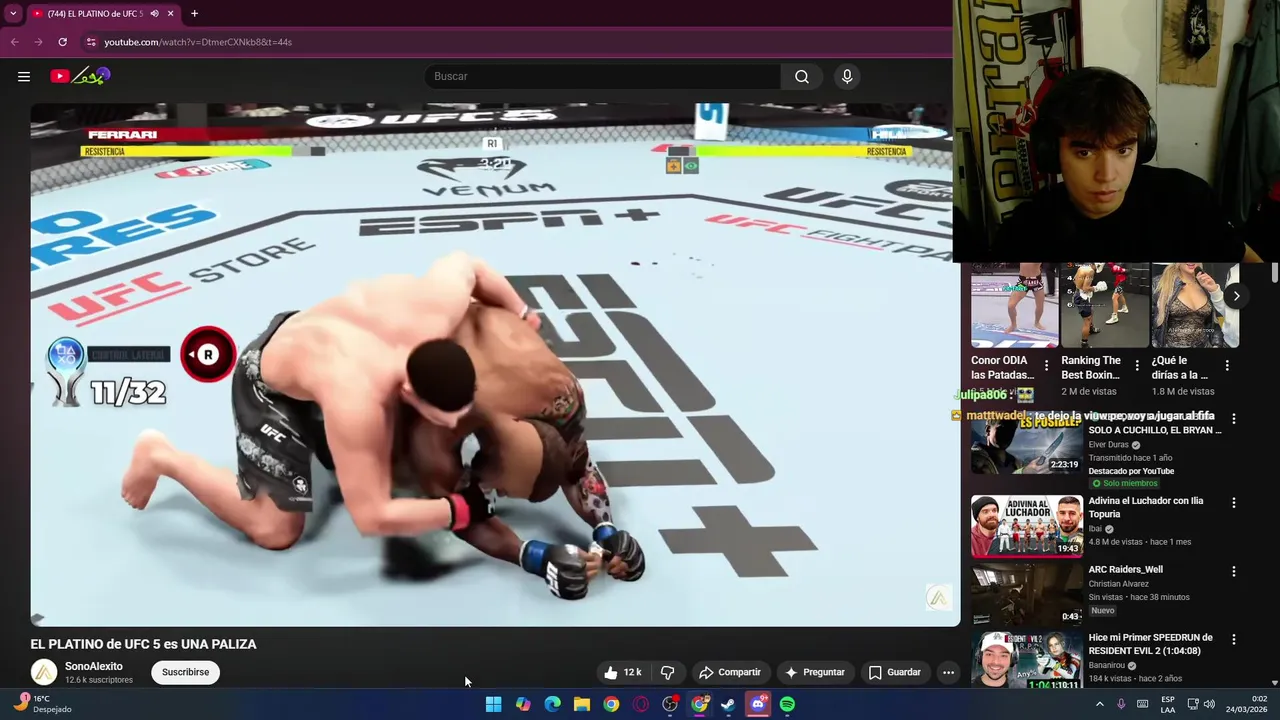
Task: Go forward with browser forward arrow
Action: (38, 42)
